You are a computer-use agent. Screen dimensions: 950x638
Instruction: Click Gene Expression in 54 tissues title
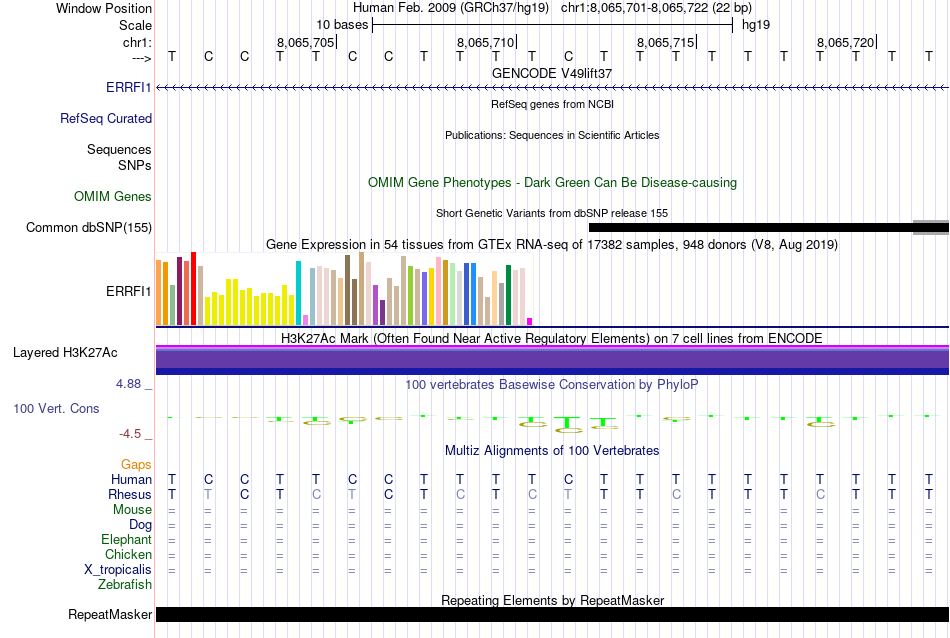552,245
